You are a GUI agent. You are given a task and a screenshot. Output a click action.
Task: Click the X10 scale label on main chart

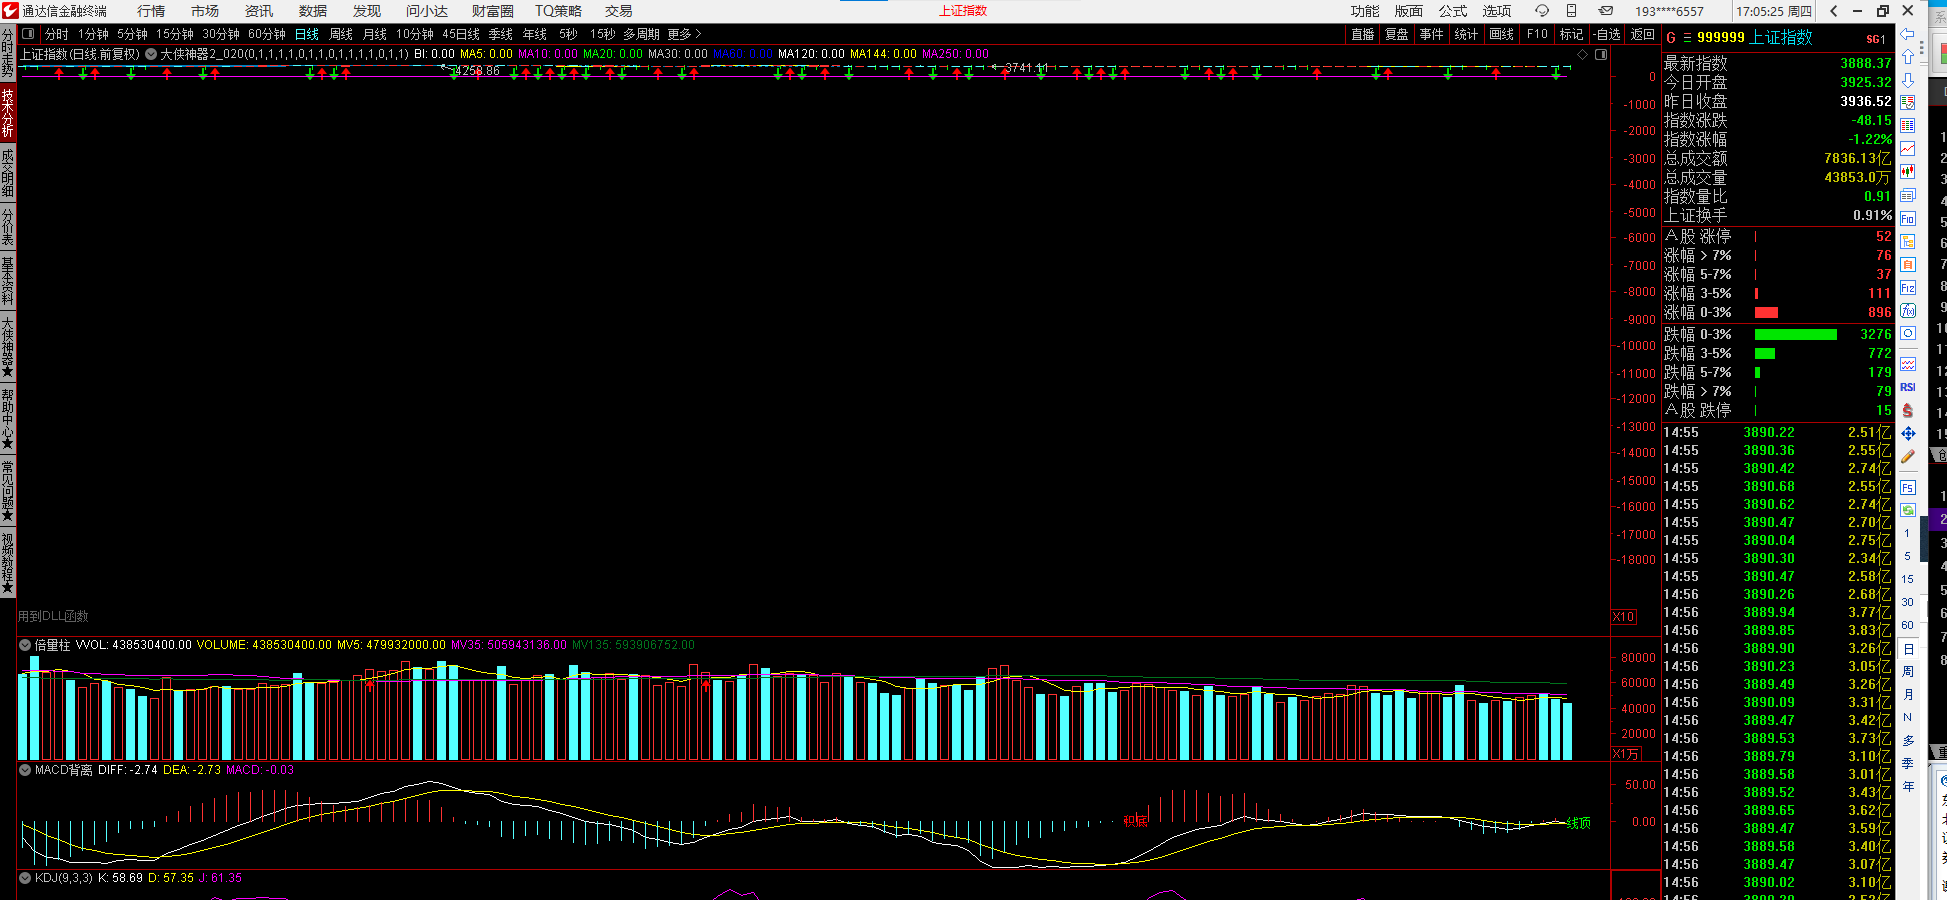click(x=1624, y=617)
